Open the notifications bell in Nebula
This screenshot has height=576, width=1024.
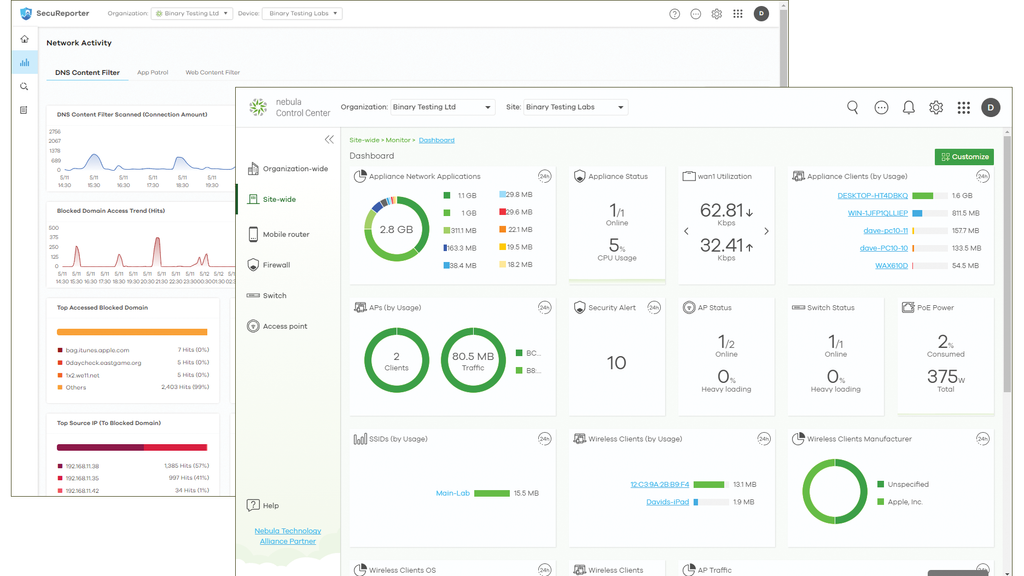[x=908, y=108]
